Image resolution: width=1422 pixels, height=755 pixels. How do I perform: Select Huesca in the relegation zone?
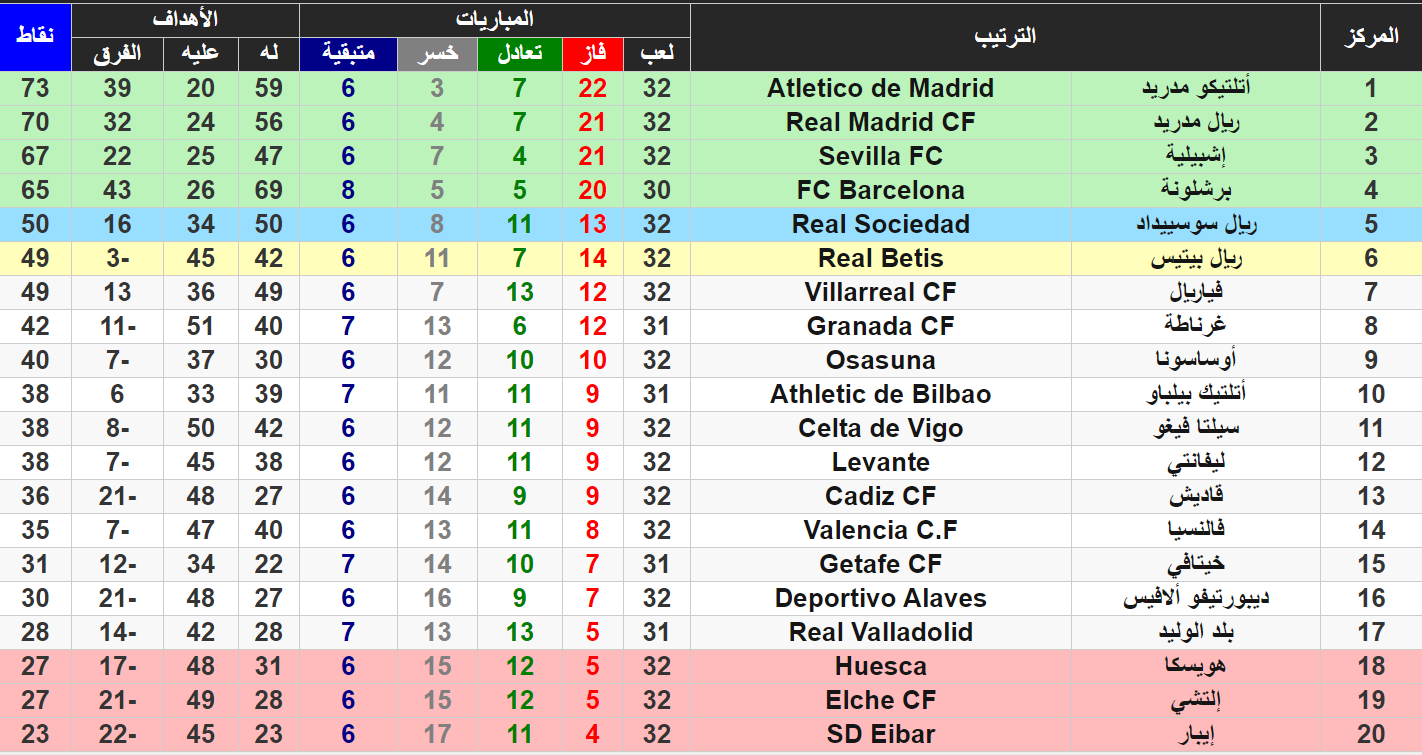881,666
